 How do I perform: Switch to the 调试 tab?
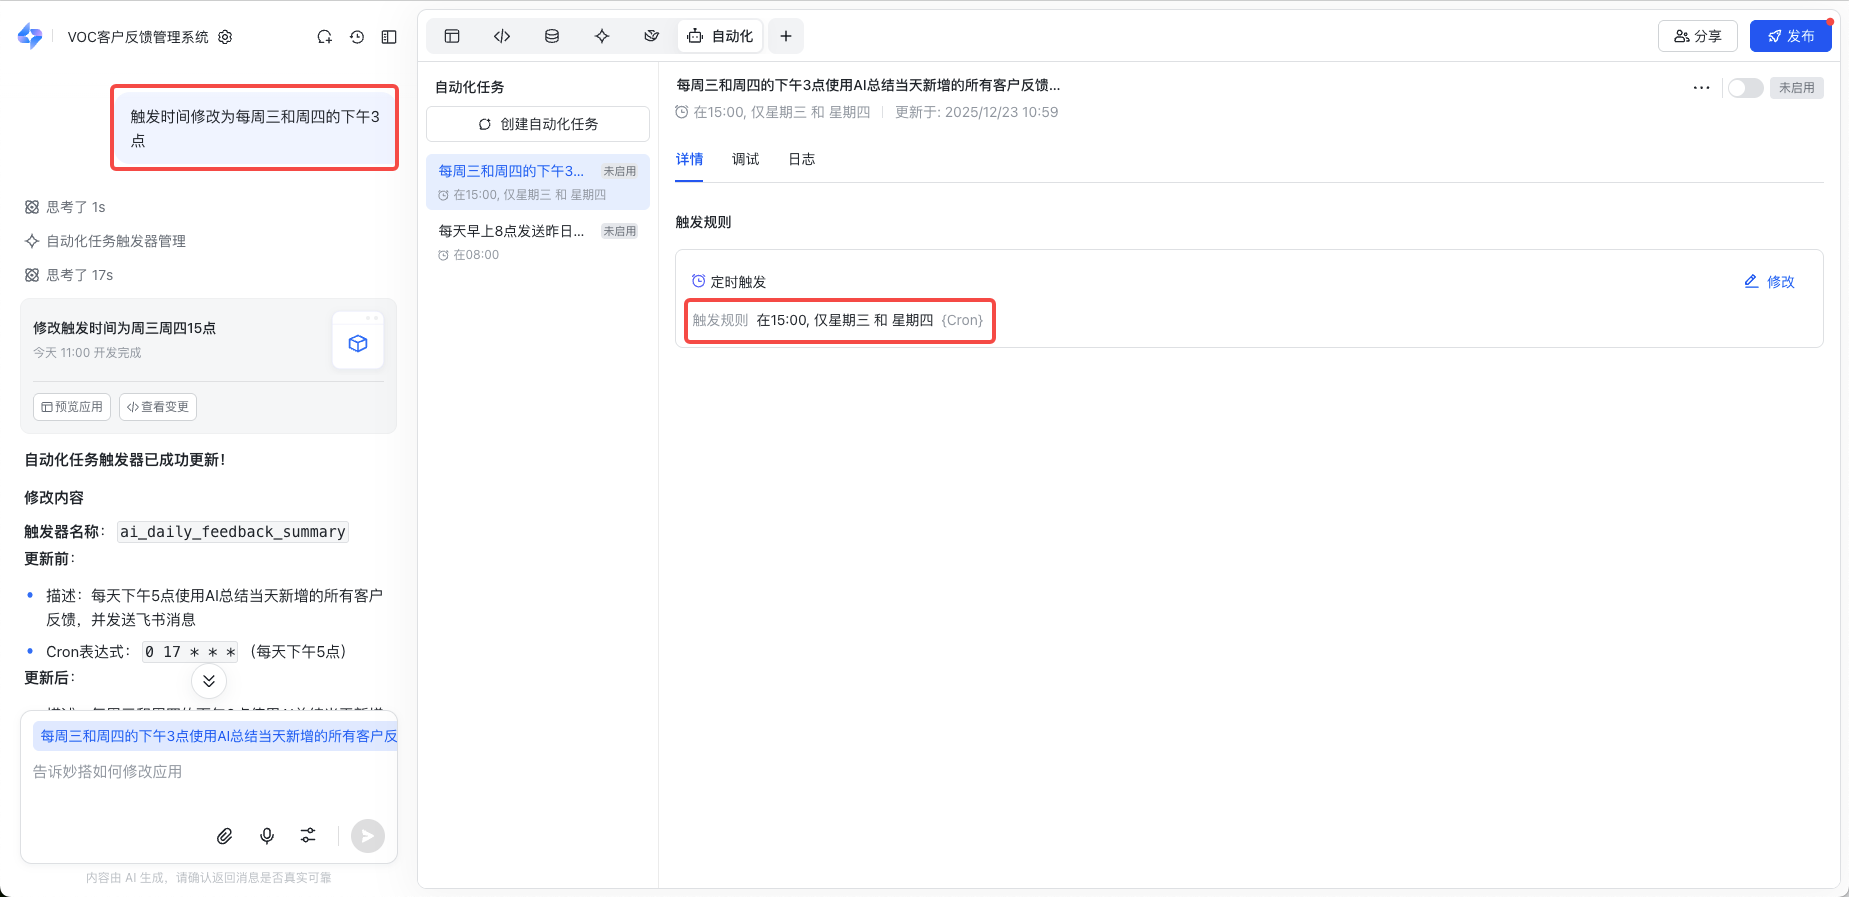[x=745, y=159]
